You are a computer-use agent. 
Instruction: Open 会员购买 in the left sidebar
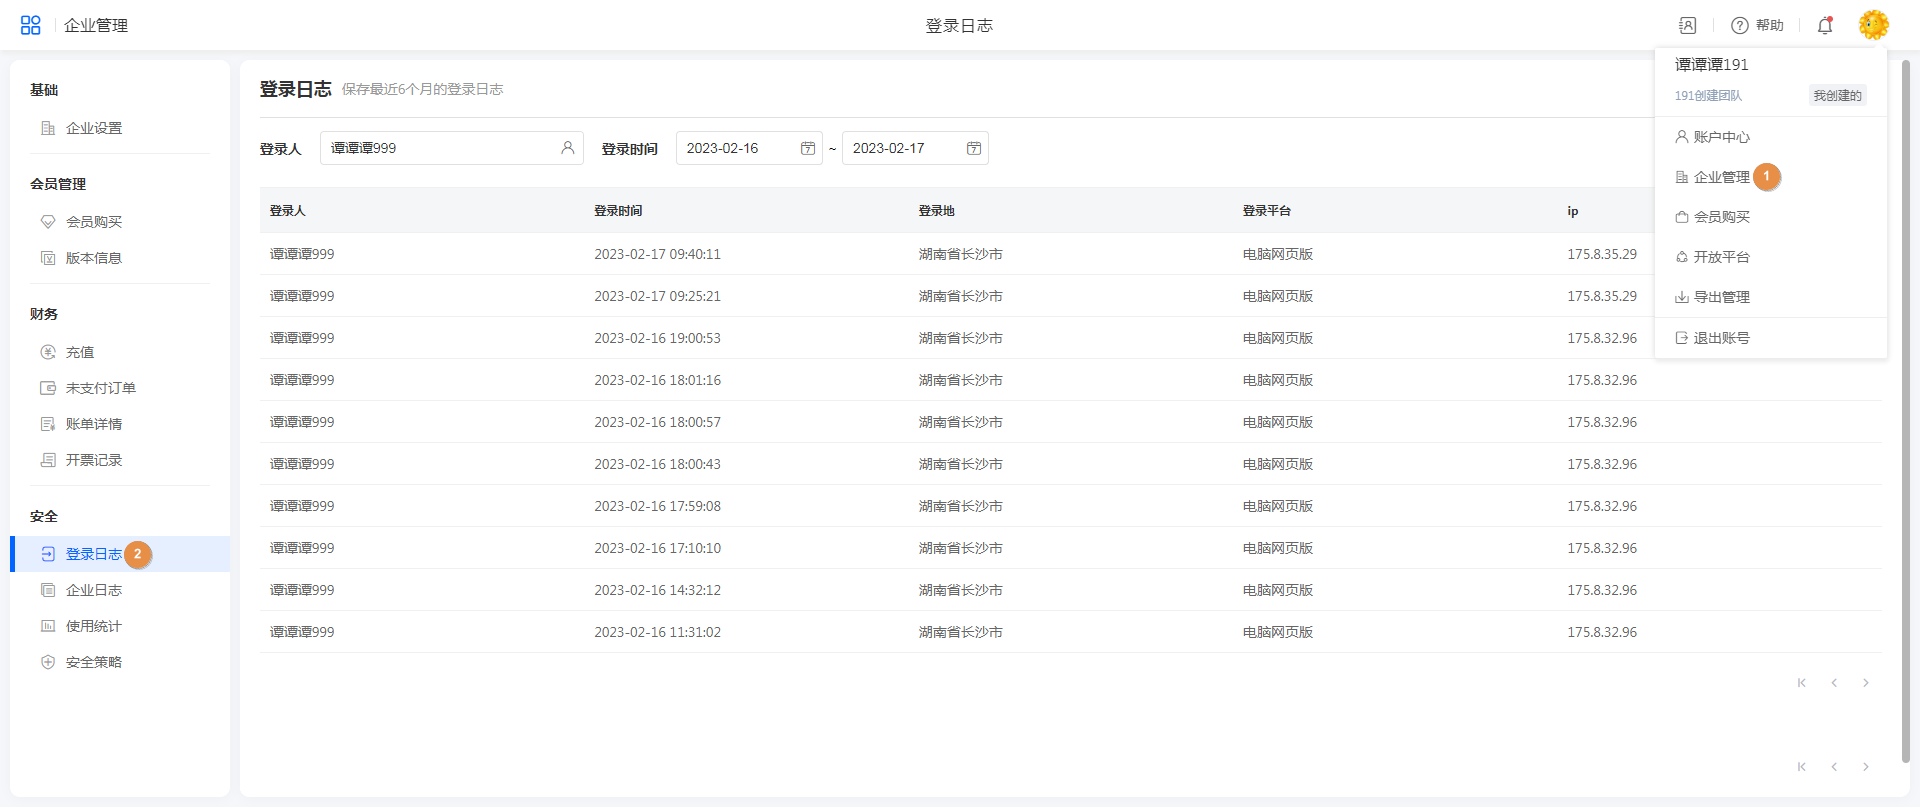(x=94, y=222)
